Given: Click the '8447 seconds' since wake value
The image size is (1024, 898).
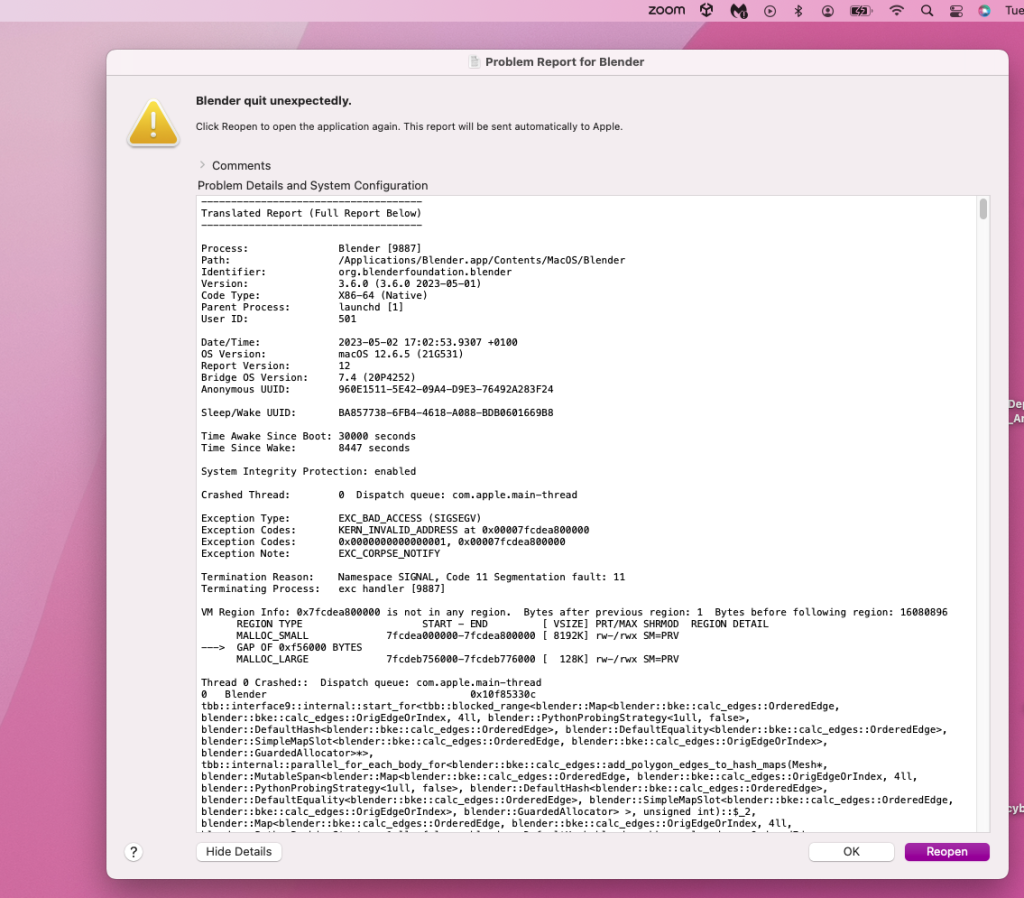Looking at the screenshot, I should coord(374,448).
